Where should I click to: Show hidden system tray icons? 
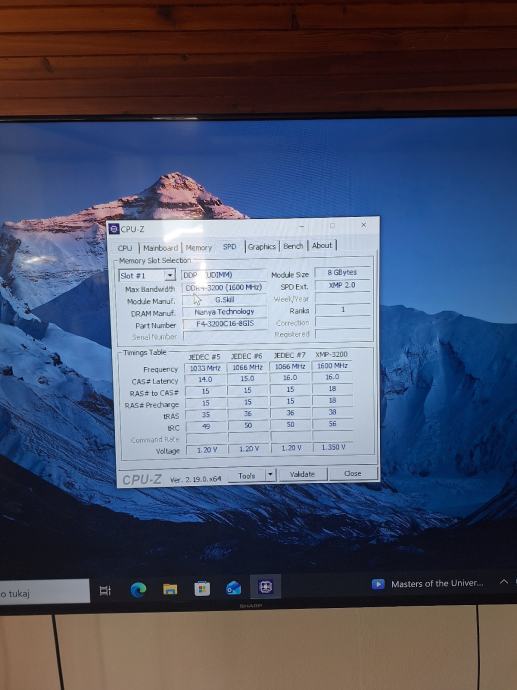(504, 582)
